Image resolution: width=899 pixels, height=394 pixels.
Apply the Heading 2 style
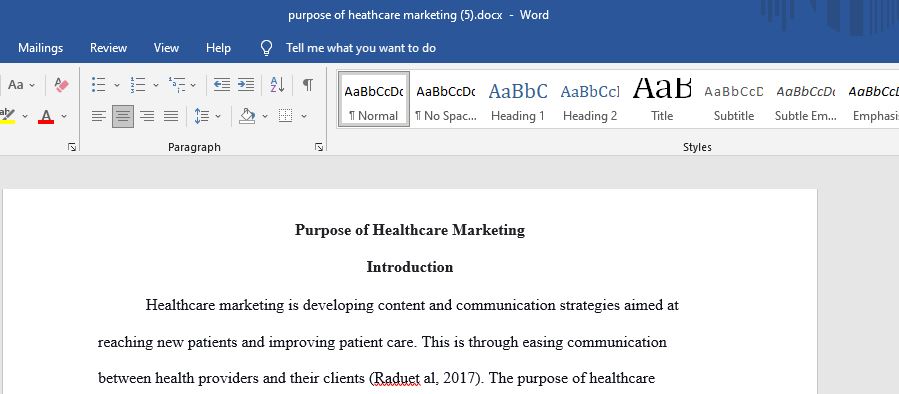click(590, 99)
